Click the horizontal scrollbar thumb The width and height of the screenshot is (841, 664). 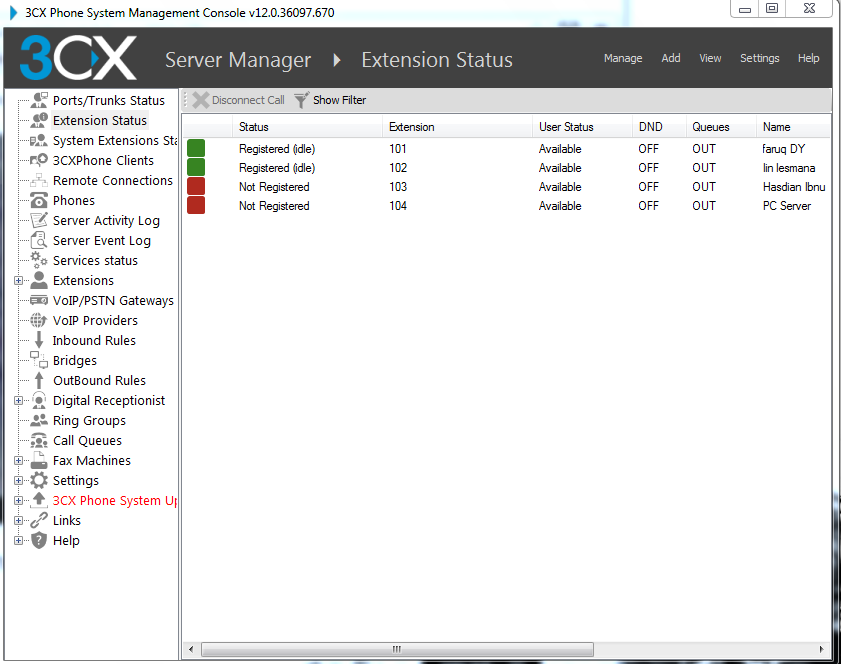coord(397,649)
